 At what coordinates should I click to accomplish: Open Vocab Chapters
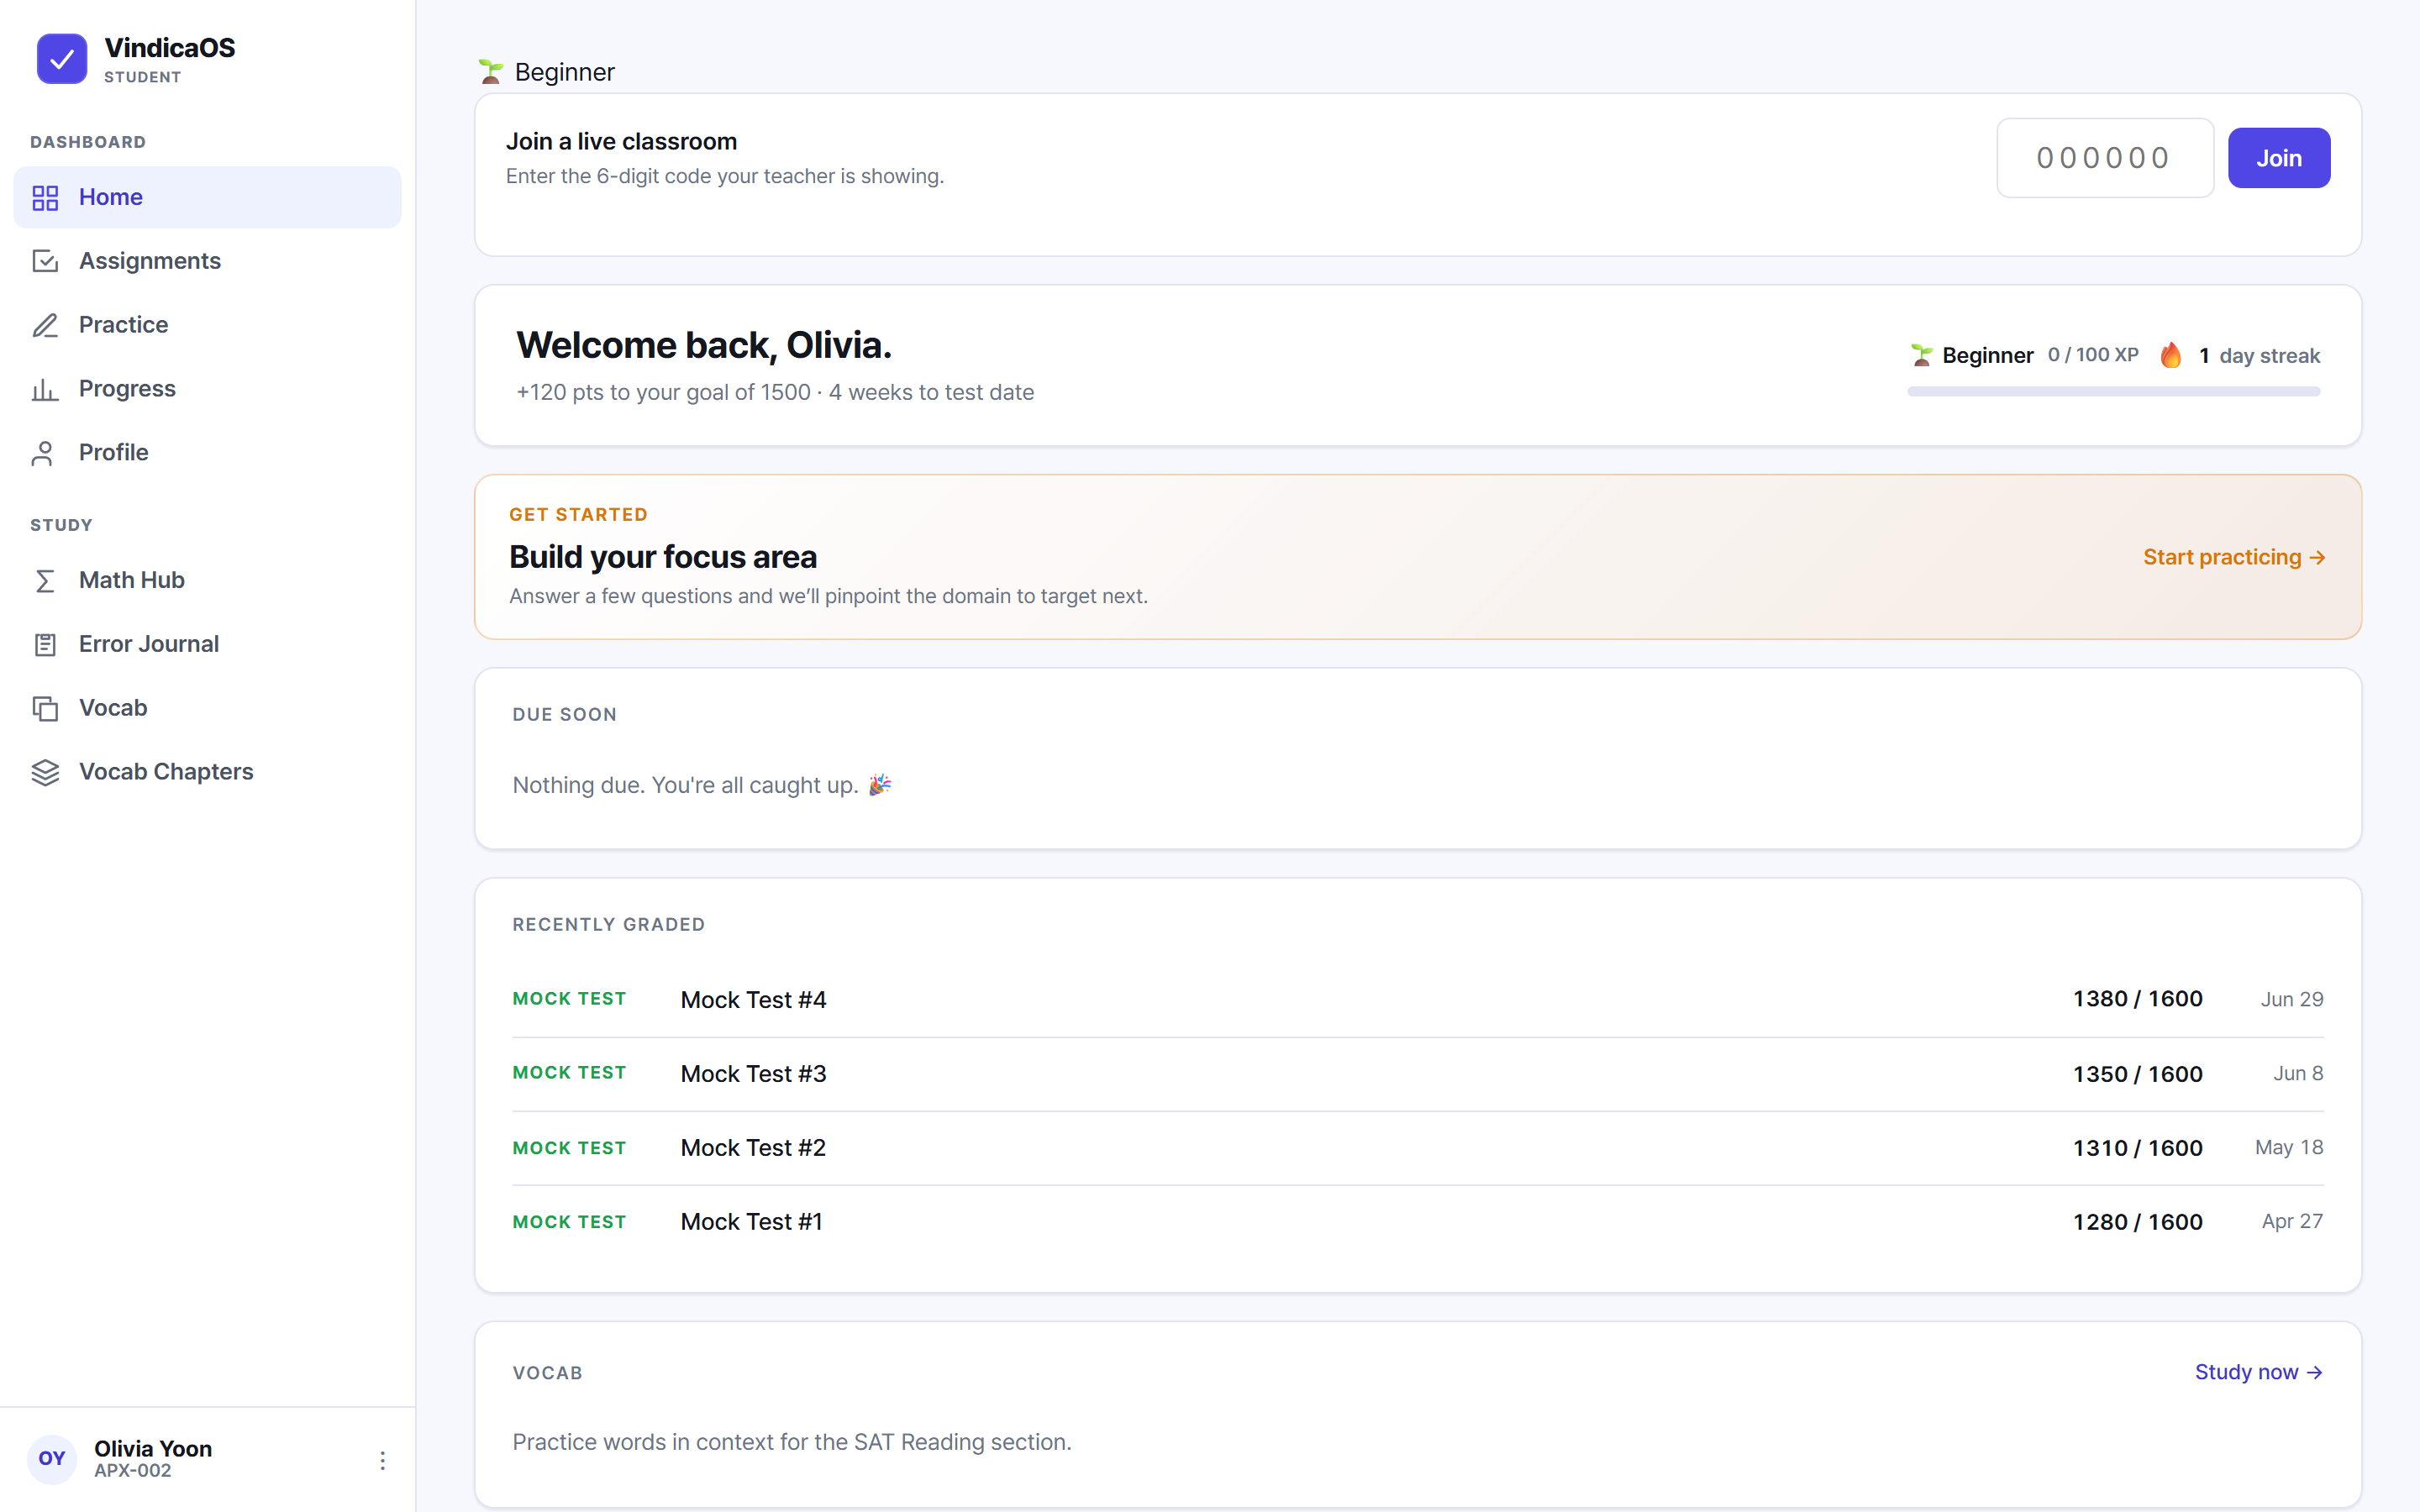(x=207, y=772)
